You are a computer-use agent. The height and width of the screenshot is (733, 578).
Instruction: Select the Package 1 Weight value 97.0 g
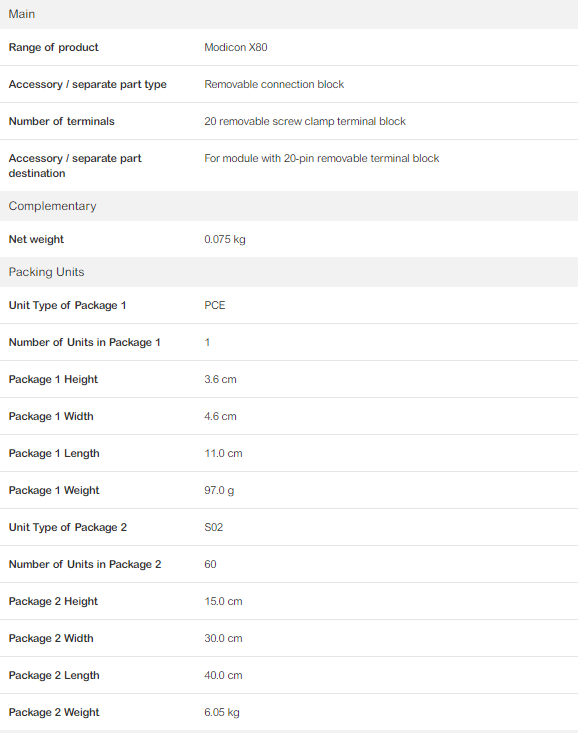(219, 490)
